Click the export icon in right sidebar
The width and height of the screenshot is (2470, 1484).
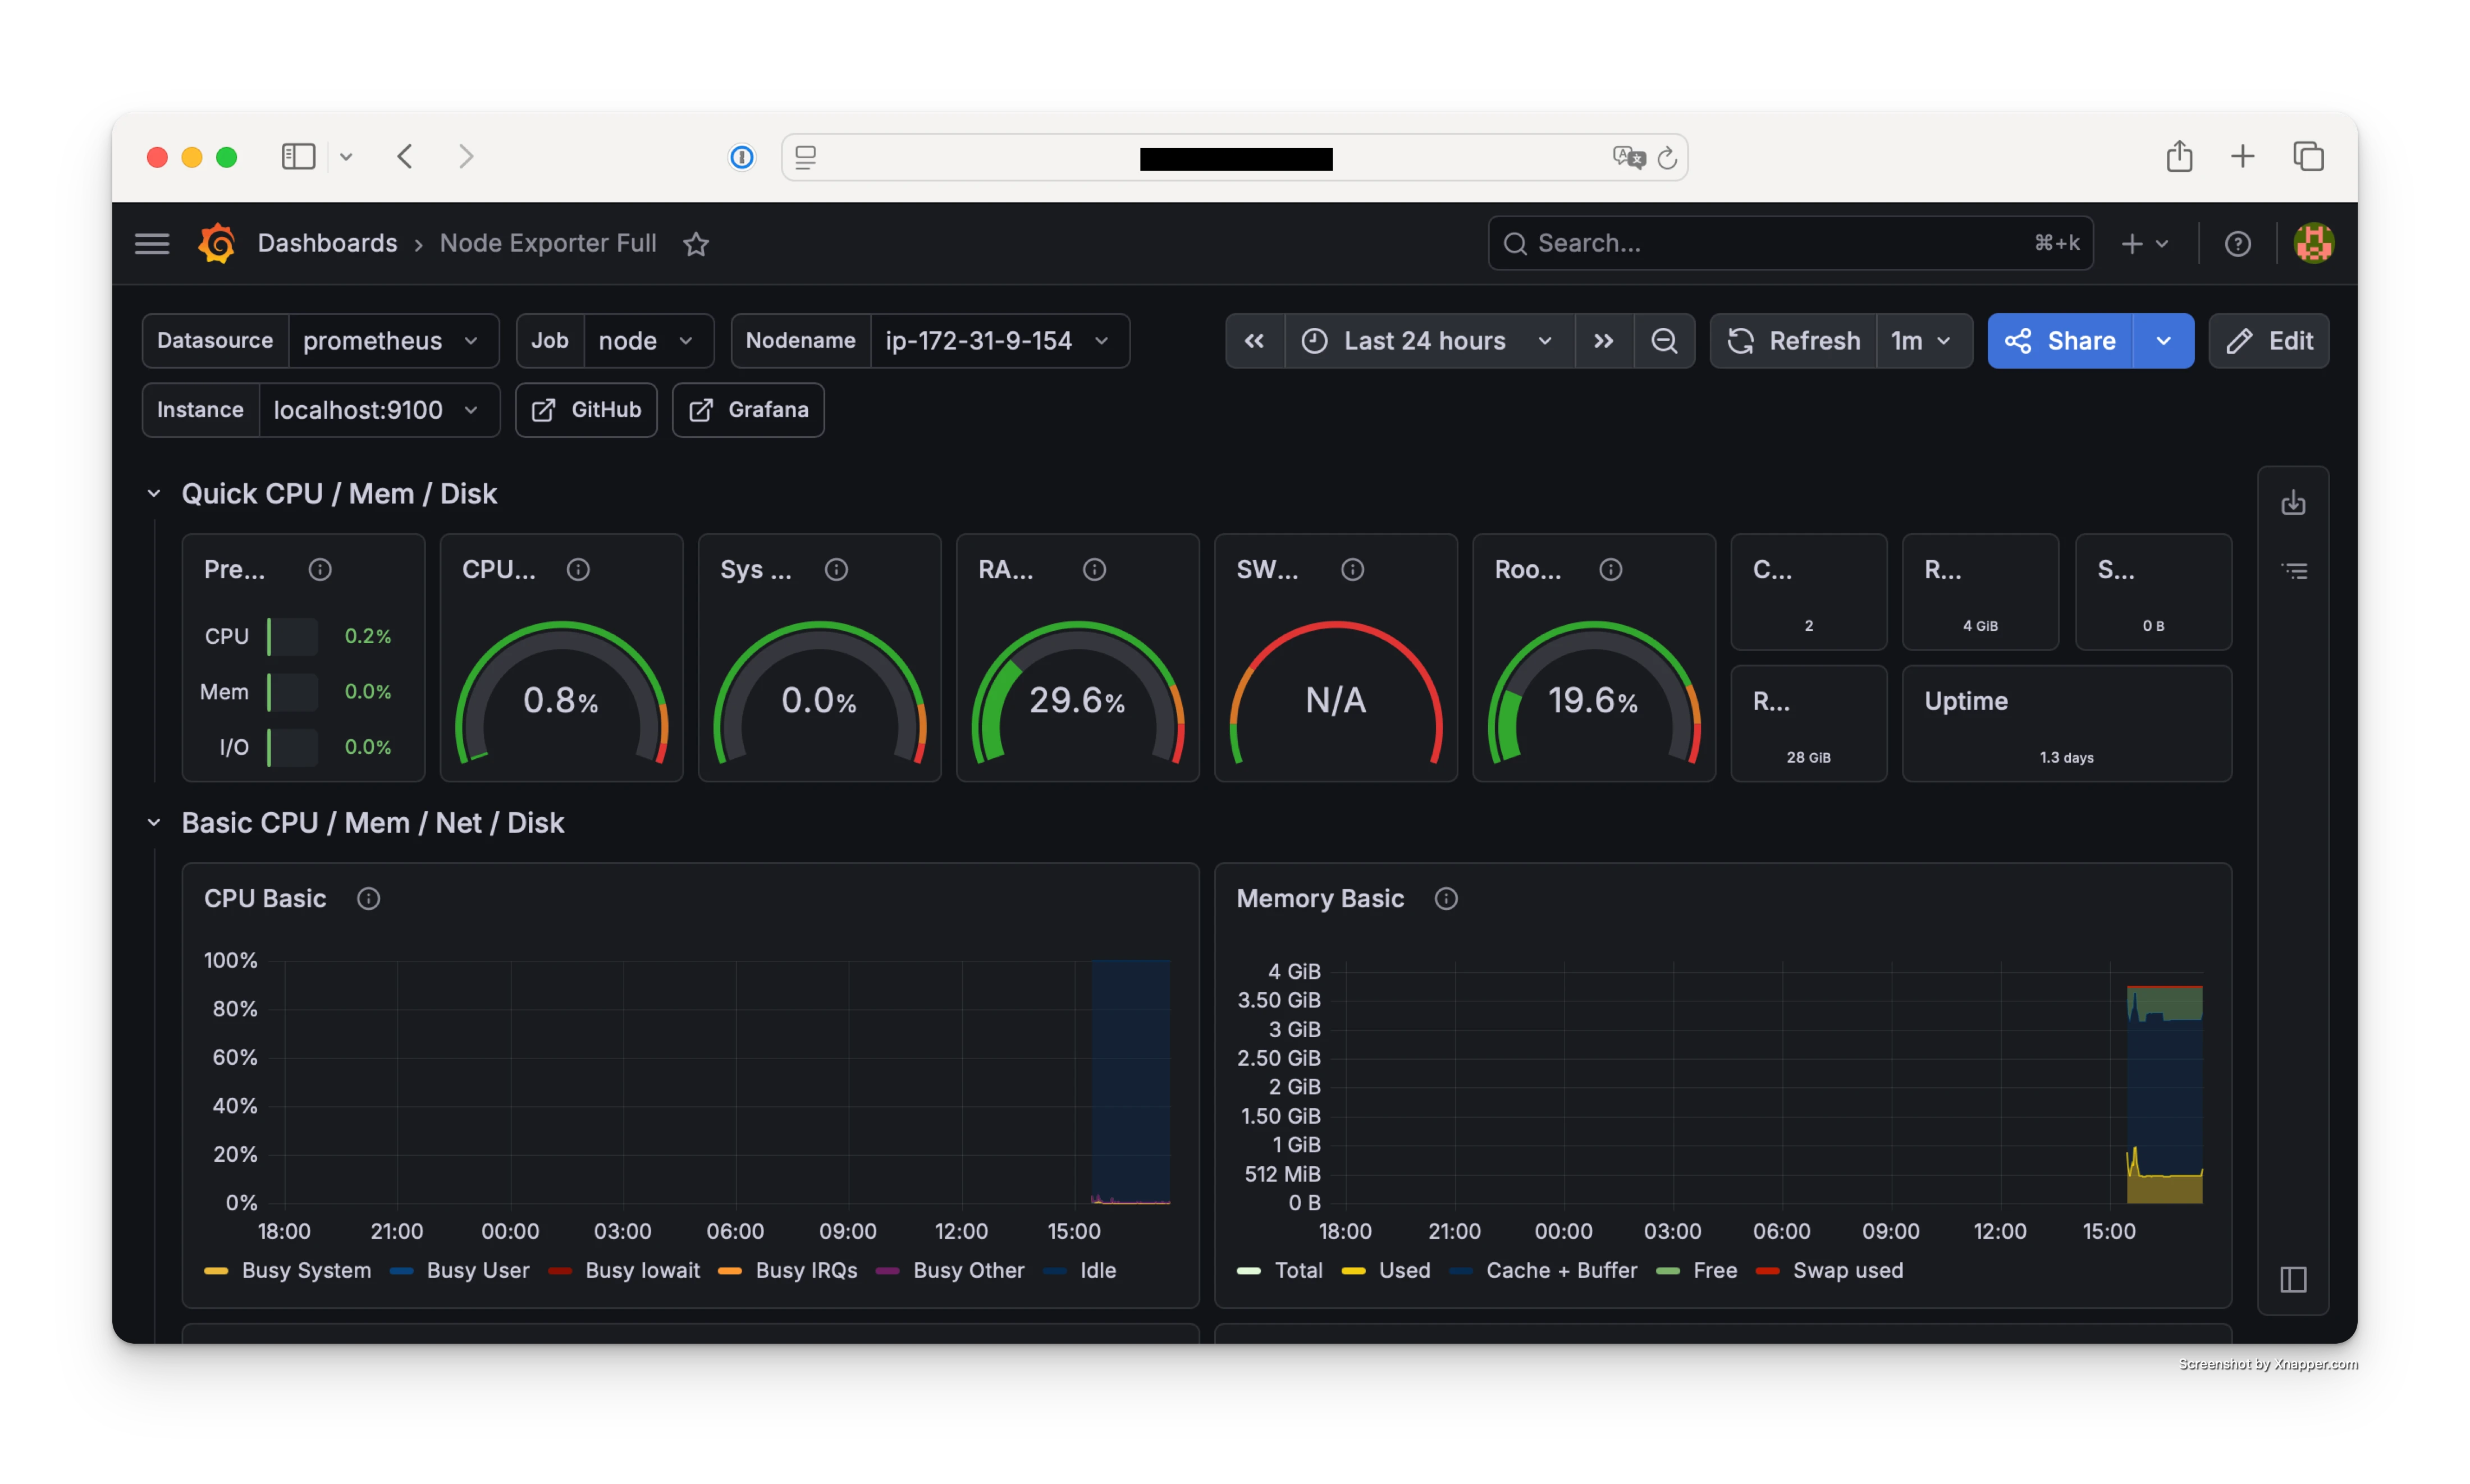pos(2293,503)
